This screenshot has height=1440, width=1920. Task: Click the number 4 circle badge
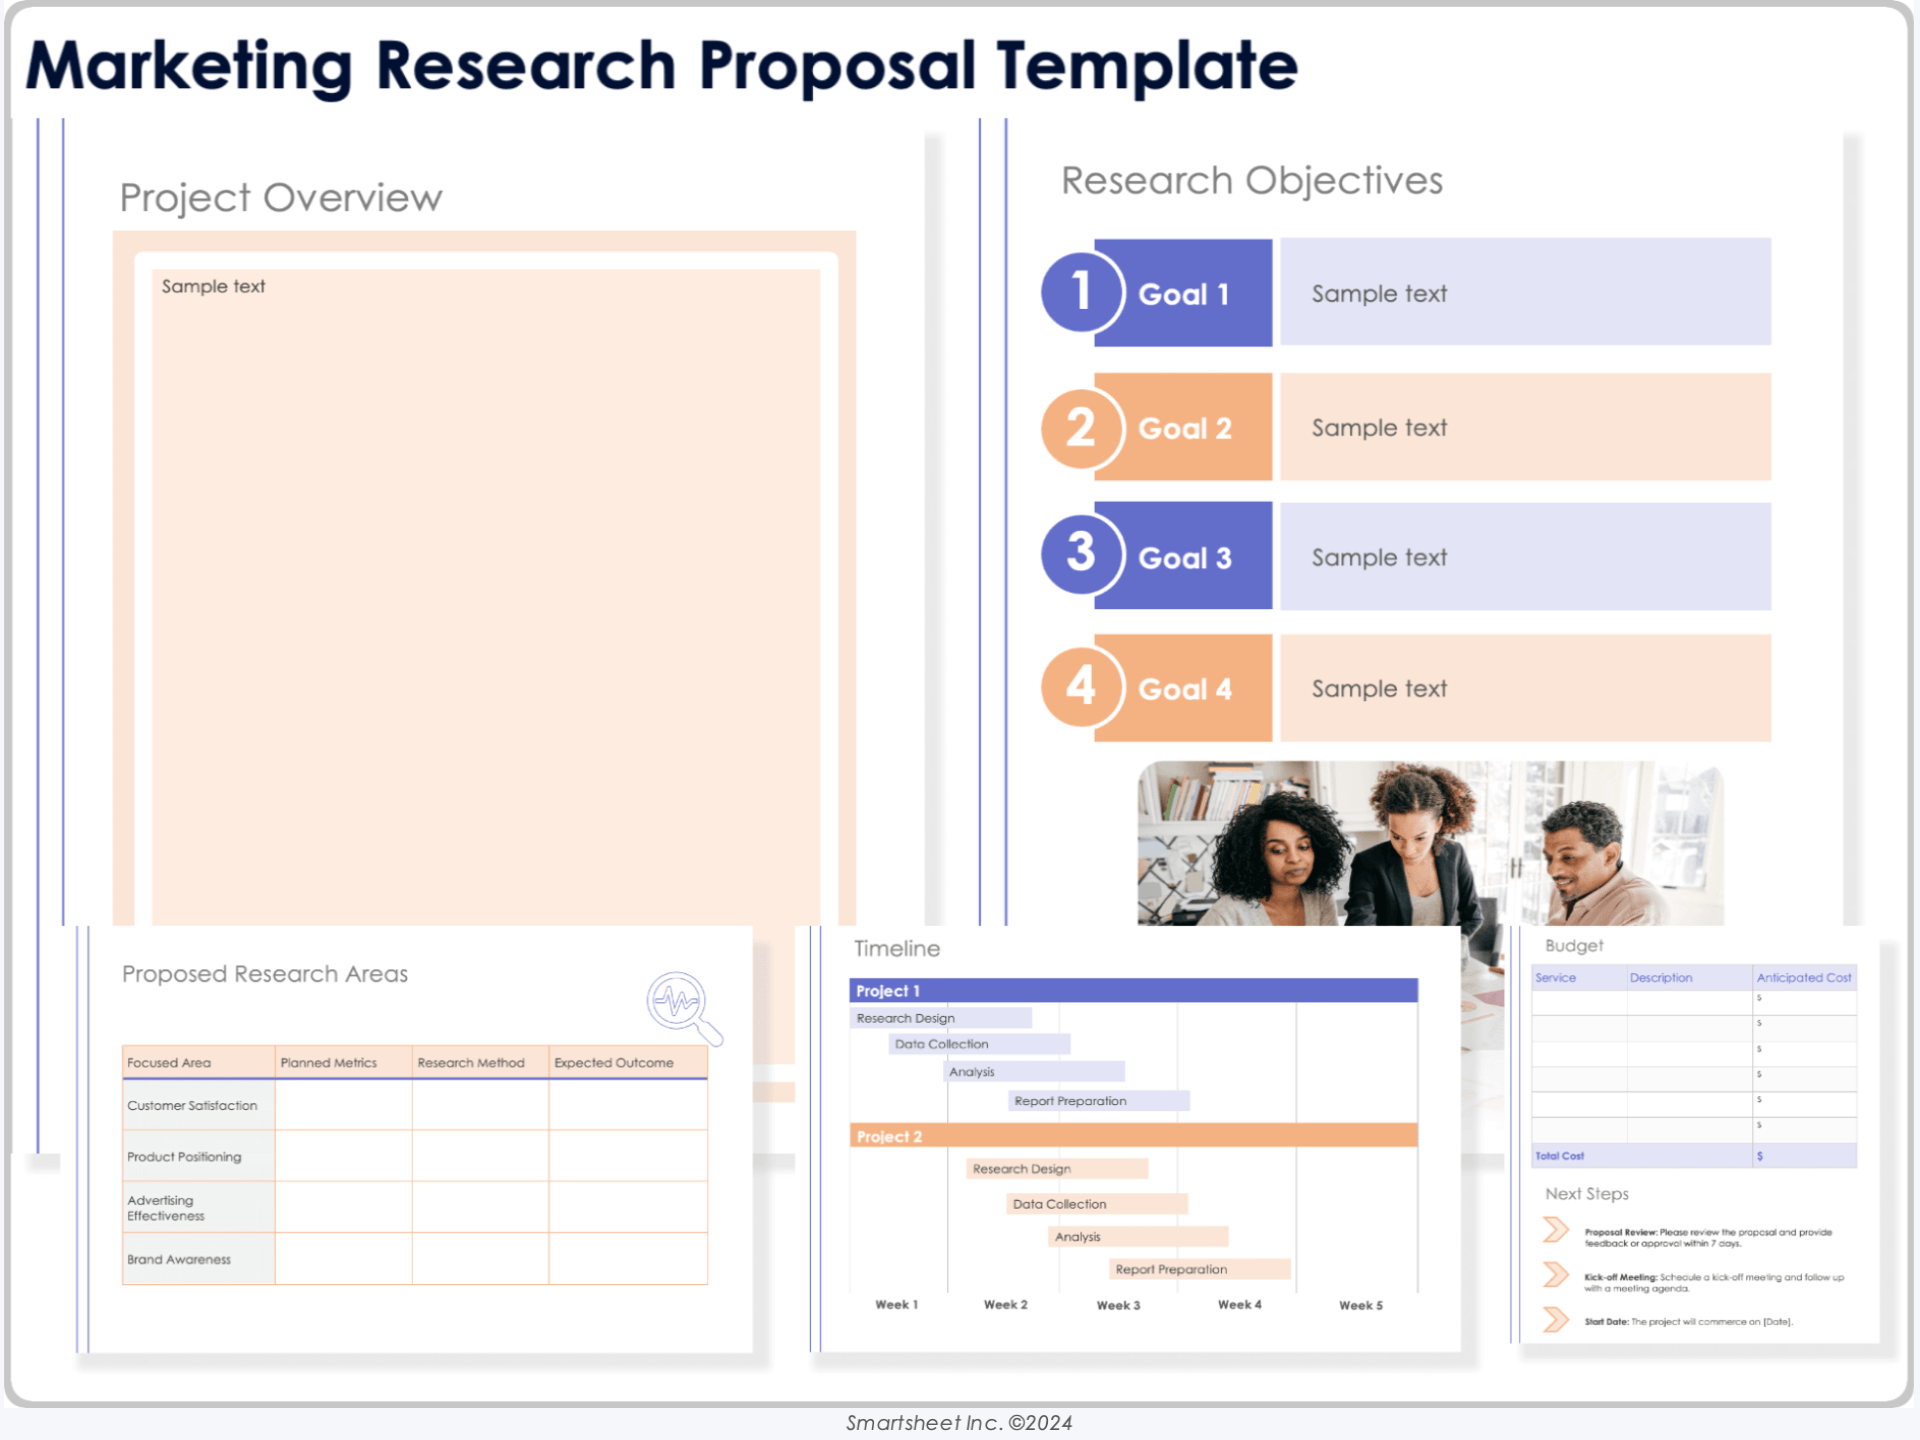(x=1081, y=687)
